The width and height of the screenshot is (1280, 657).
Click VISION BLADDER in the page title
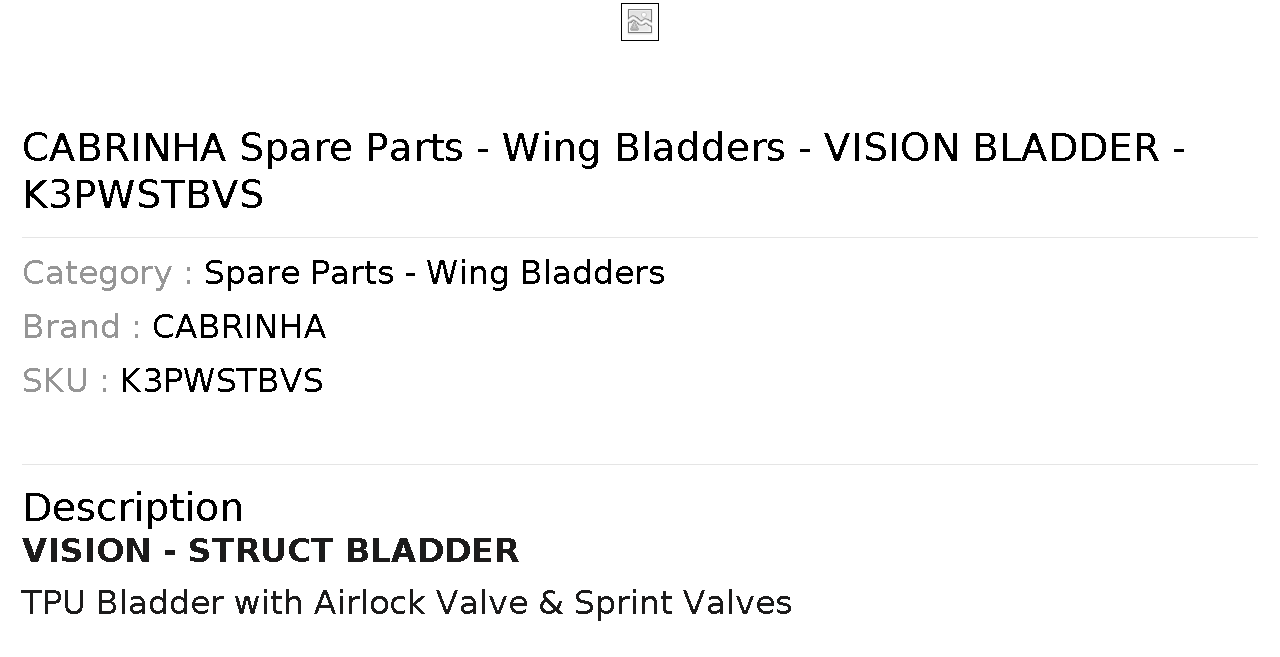coord(992,148)
